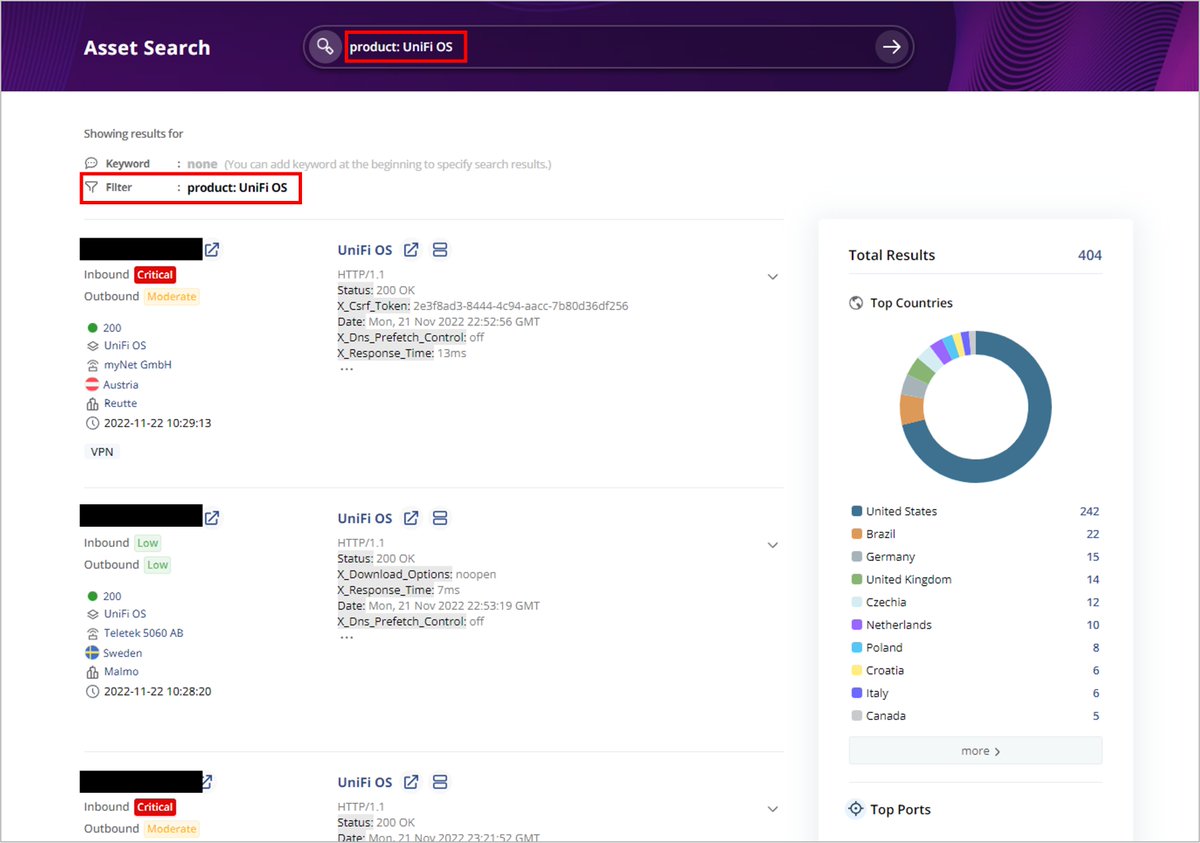Open external link icon next to Sweden UniFi OS title
Image resolution: width=1200 pixels, height=843 pixels.
pyautogui.click(x=411, y=518)
